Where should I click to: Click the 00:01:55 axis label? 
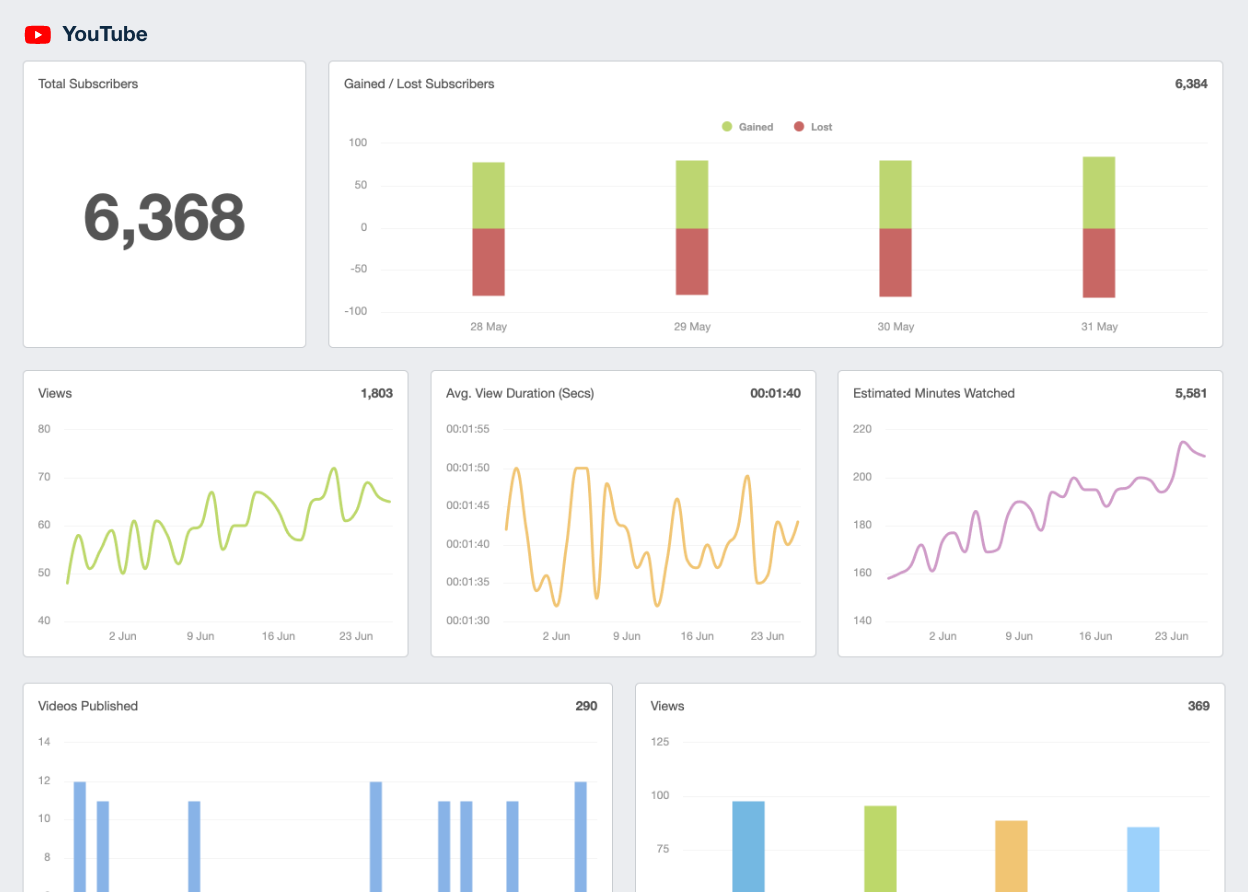(x=468, y=429)
